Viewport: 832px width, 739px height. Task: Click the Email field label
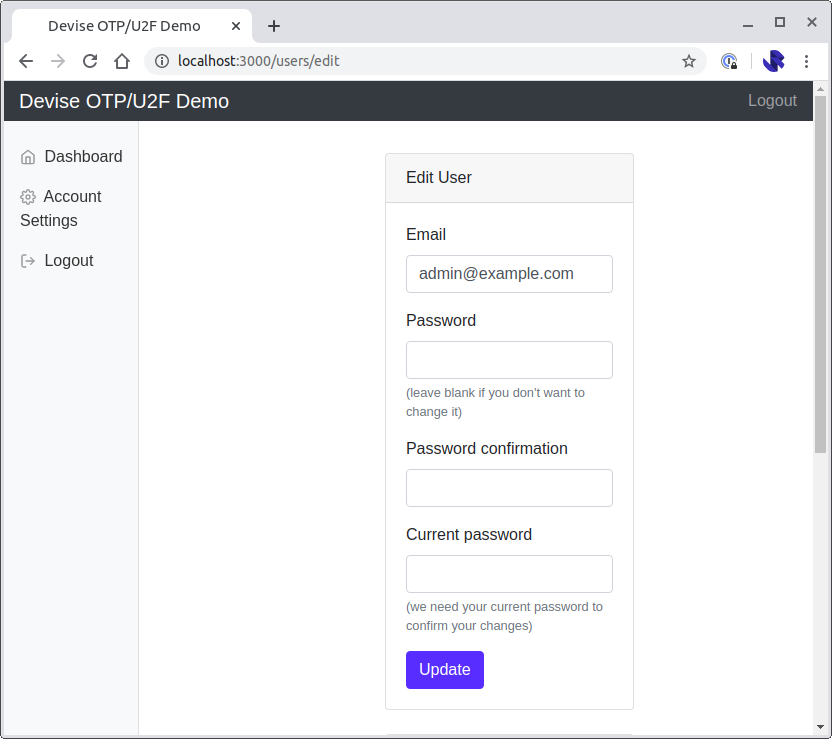point(426,234)
